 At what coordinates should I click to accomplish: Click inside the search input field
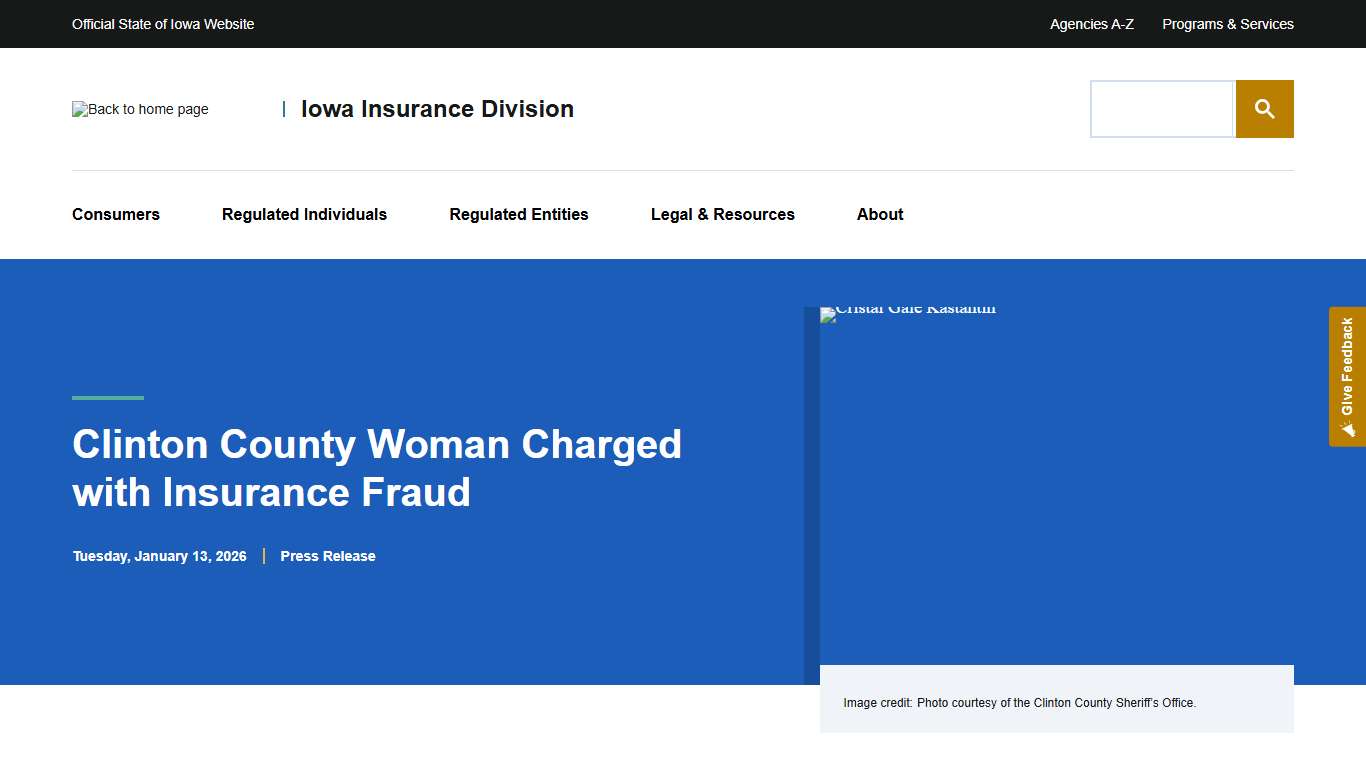(1161, 108)
